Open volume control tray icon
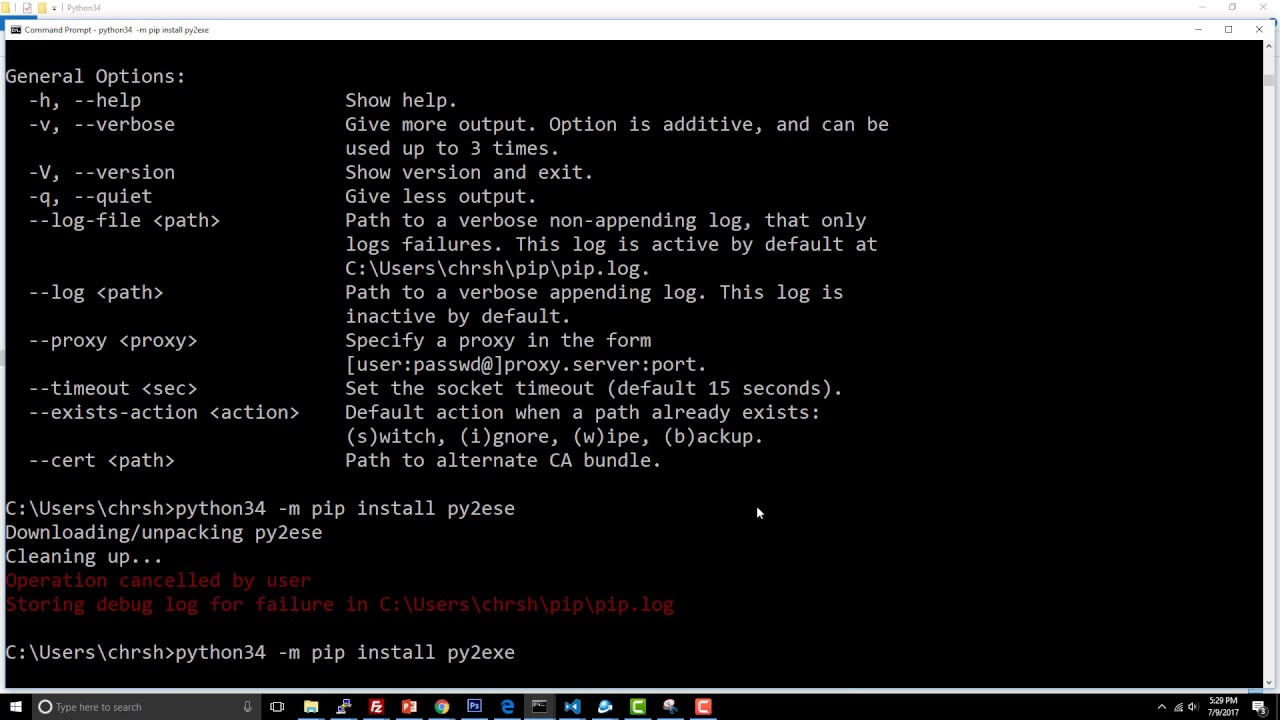The width and height of the screenshot is (1280, 720). click(x=1192, y=707)
